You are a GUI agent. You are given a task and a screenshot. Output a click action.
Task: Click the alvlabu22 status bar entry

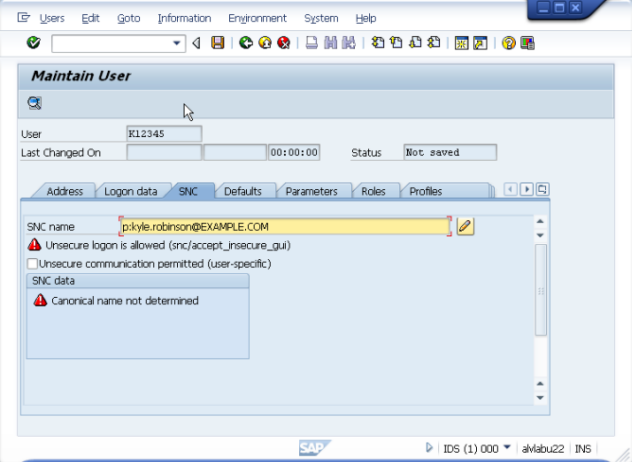(x=543, y=448)
